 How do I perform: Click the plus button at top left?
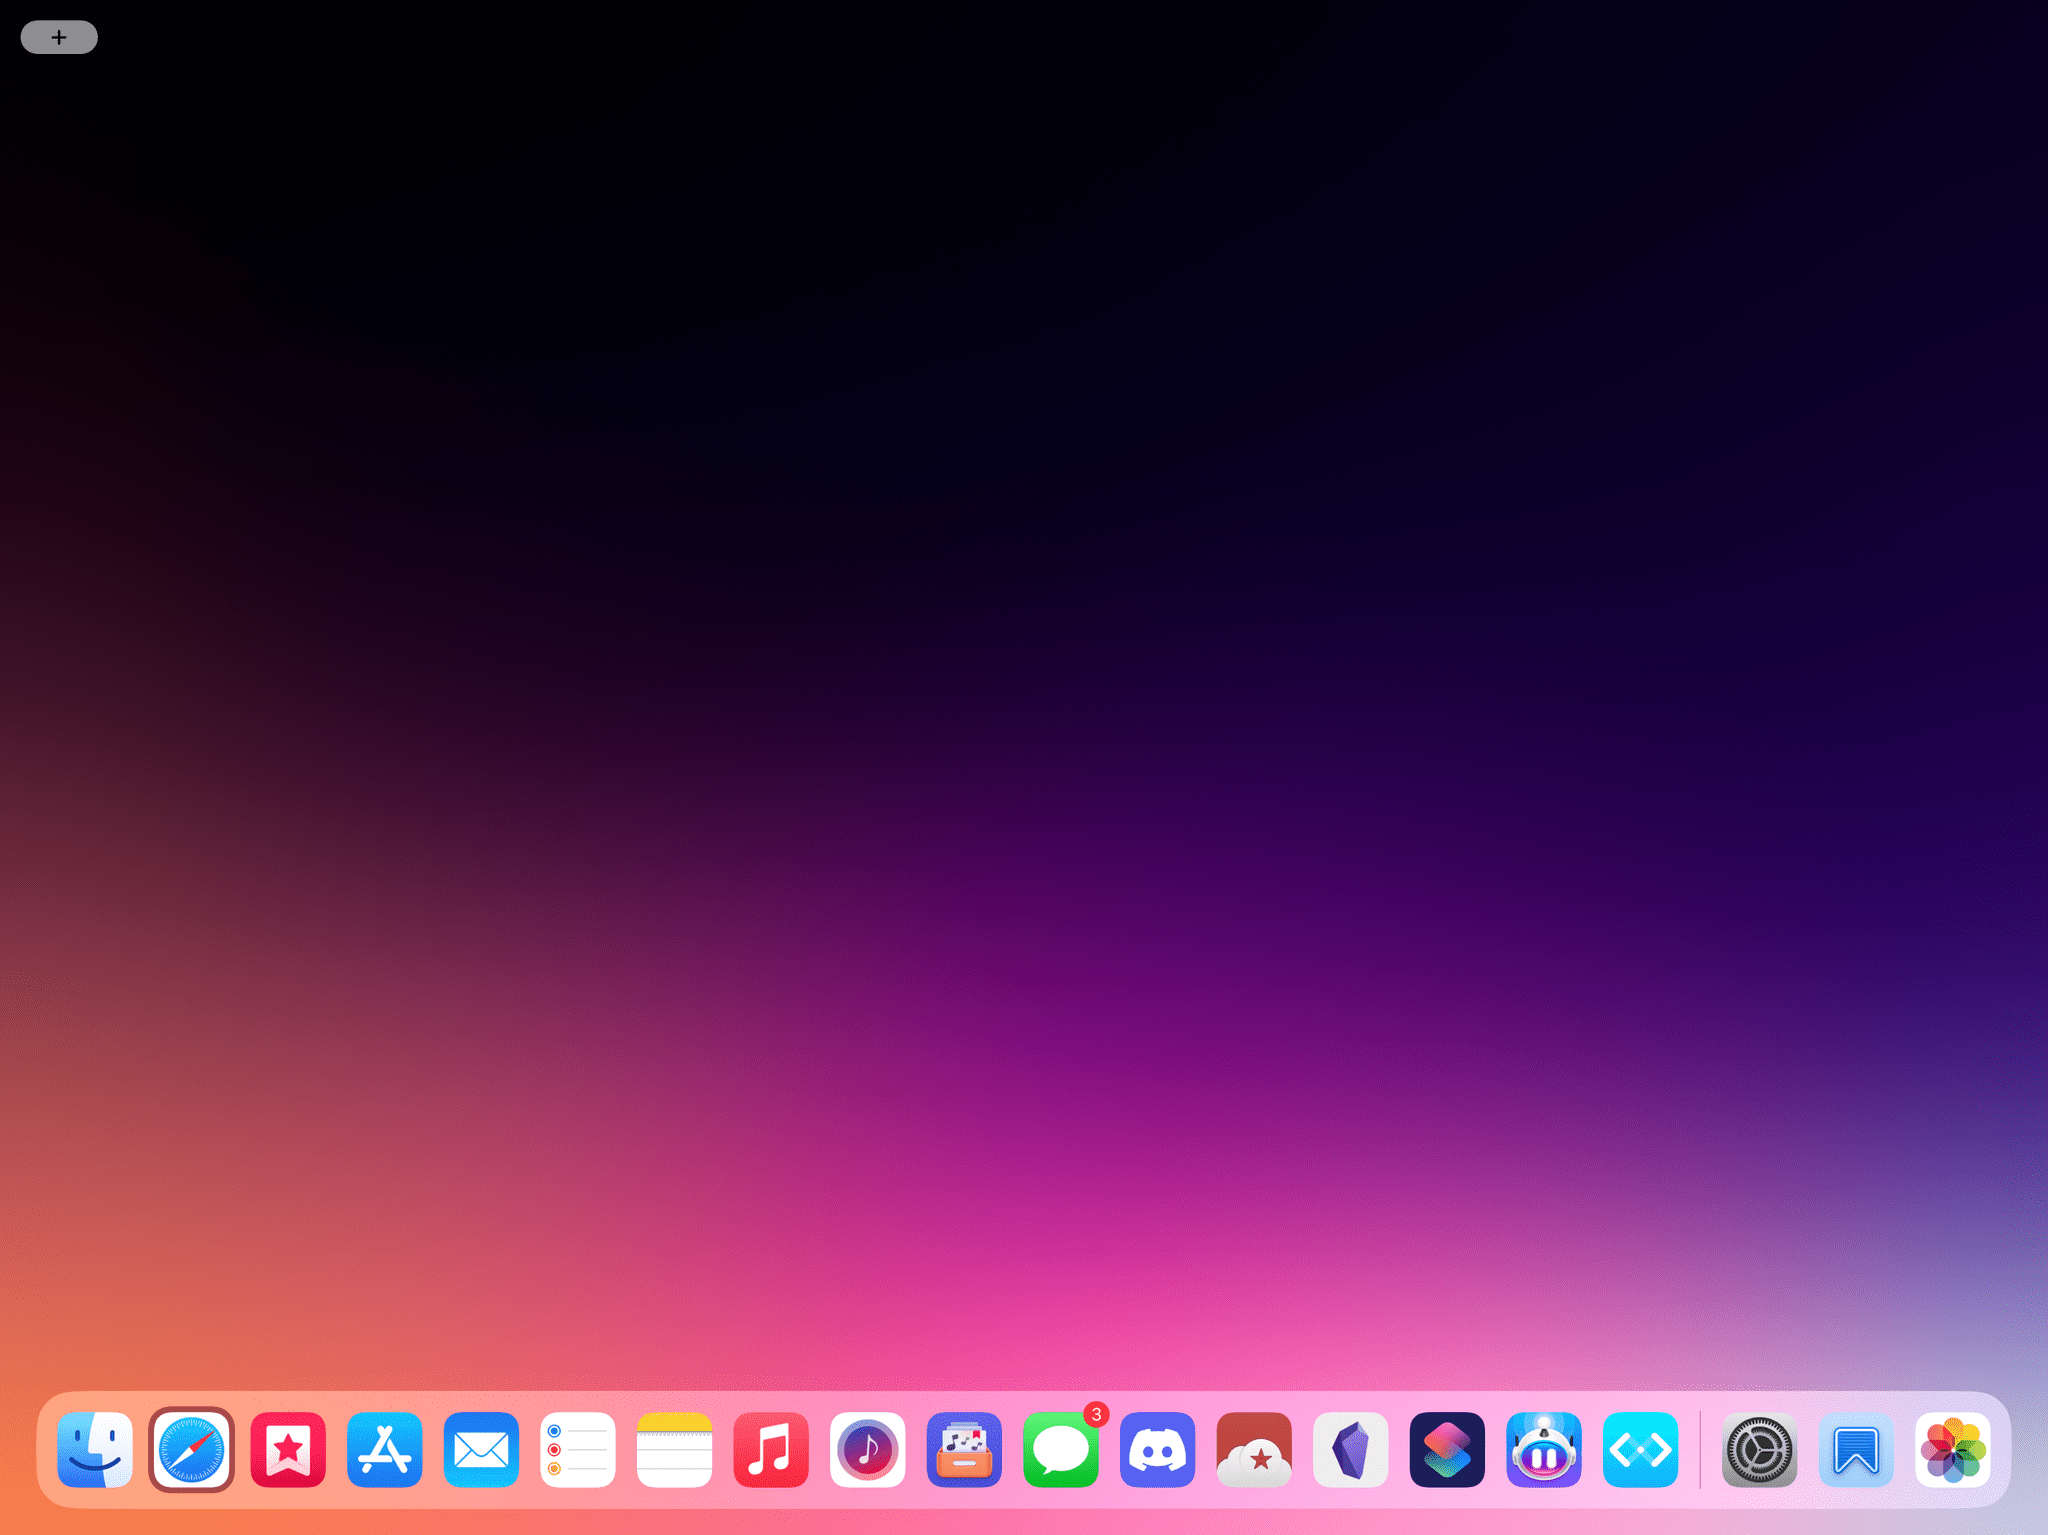[59, 37]
